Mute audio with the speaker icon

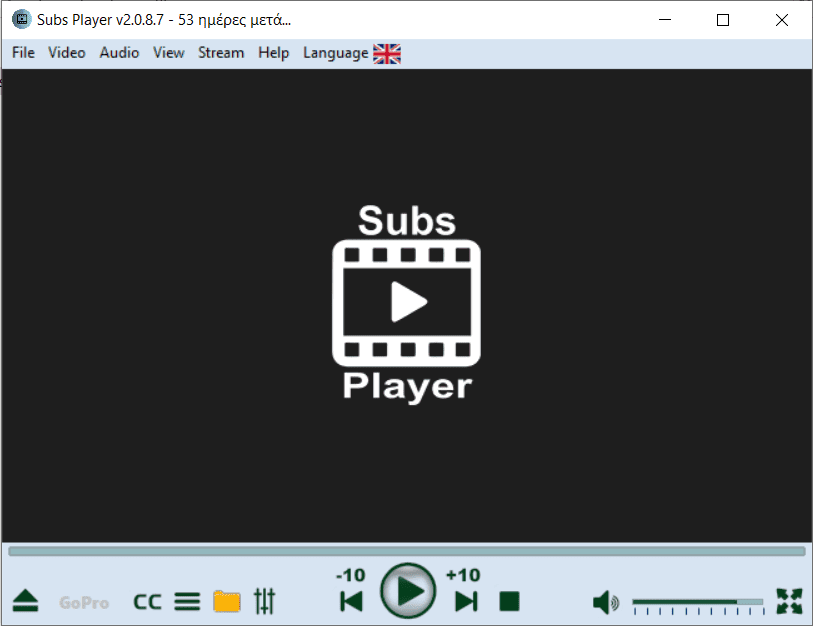pyautogui.click(x=606, y=603)
